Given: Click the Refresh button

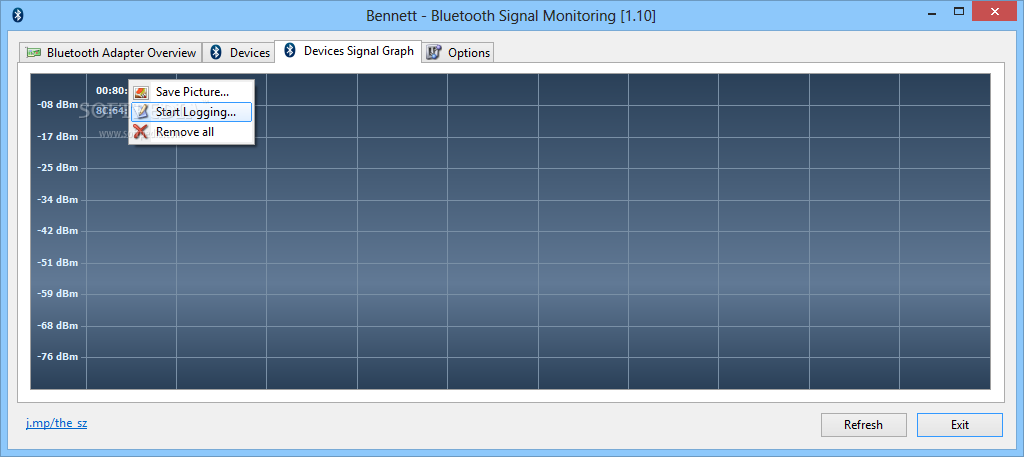Looking at the screenshot, I should [x=863, y=425].
